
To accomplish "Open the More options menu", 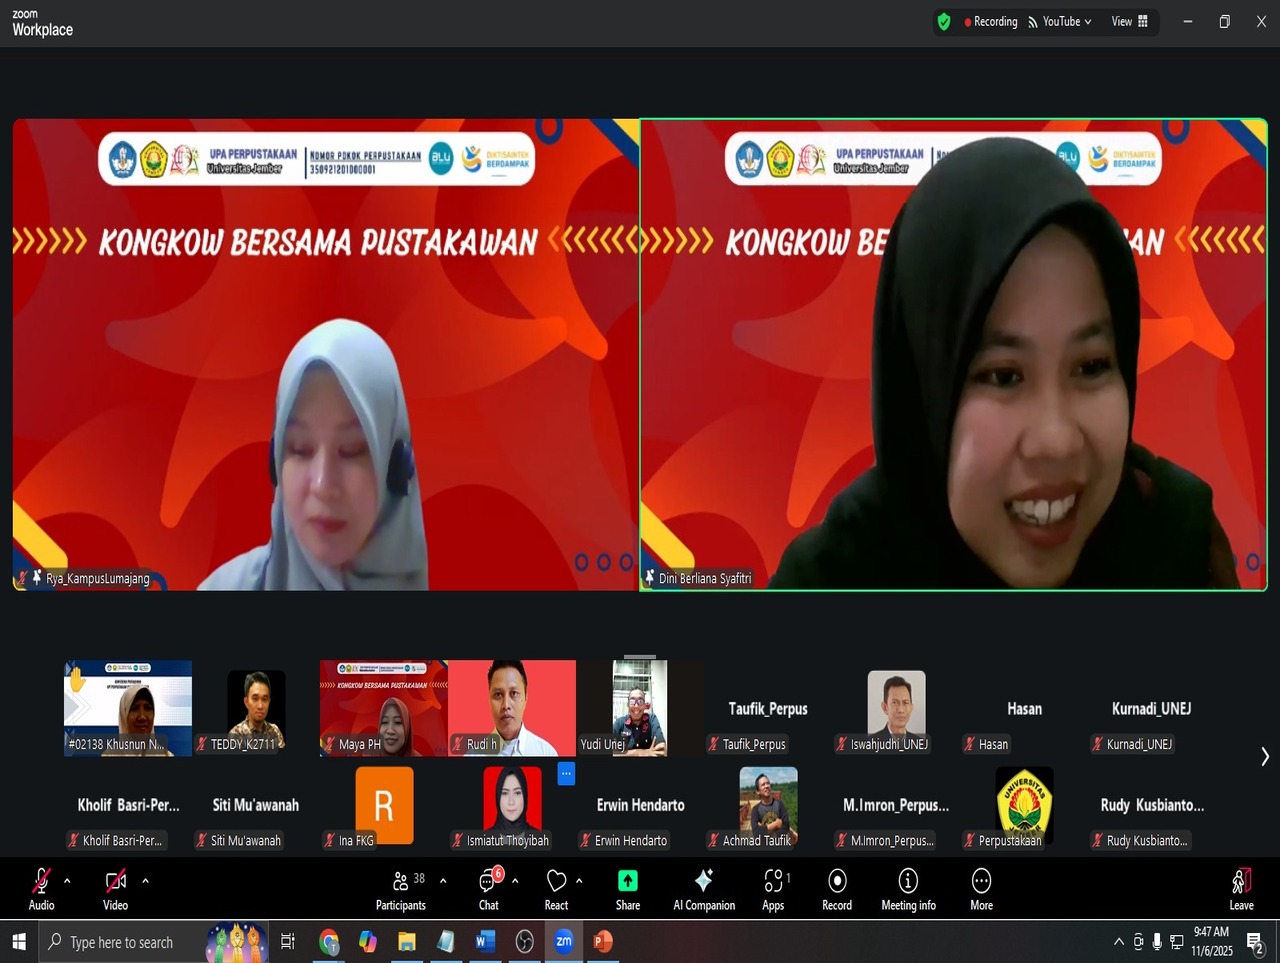I will [x=981, y=888].
